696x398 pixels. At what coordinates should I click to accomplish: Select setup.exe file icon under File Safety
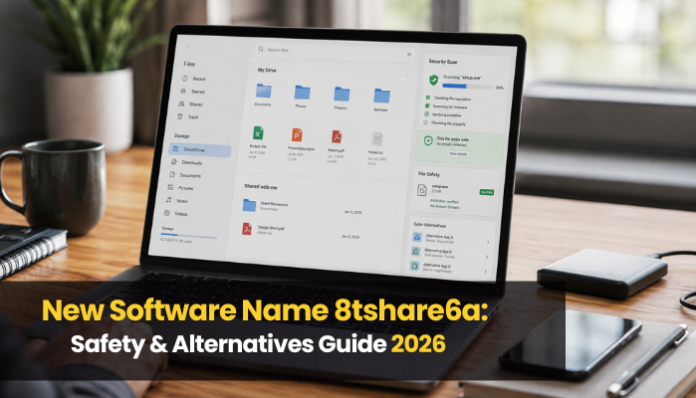[x=422, y=190]
